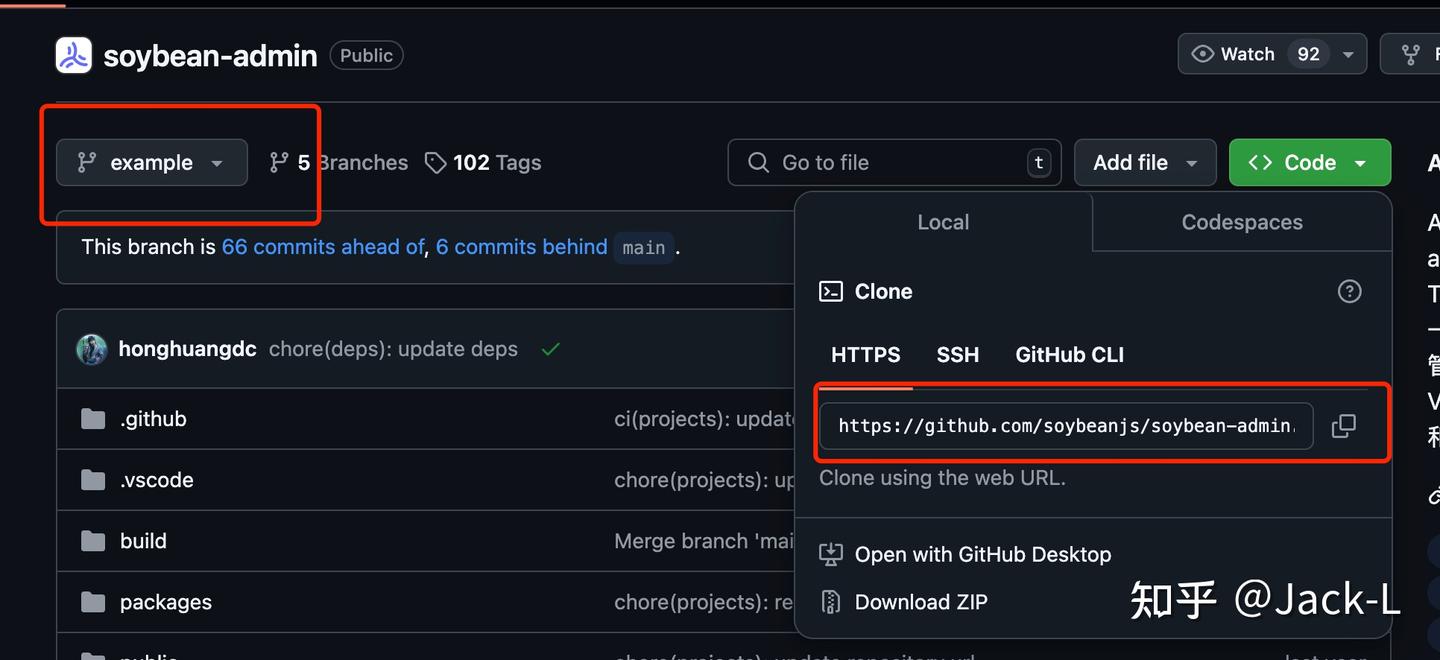Click the green commit status checkmark
This screenshot has height=660, width=1440.
click(550, 349)
